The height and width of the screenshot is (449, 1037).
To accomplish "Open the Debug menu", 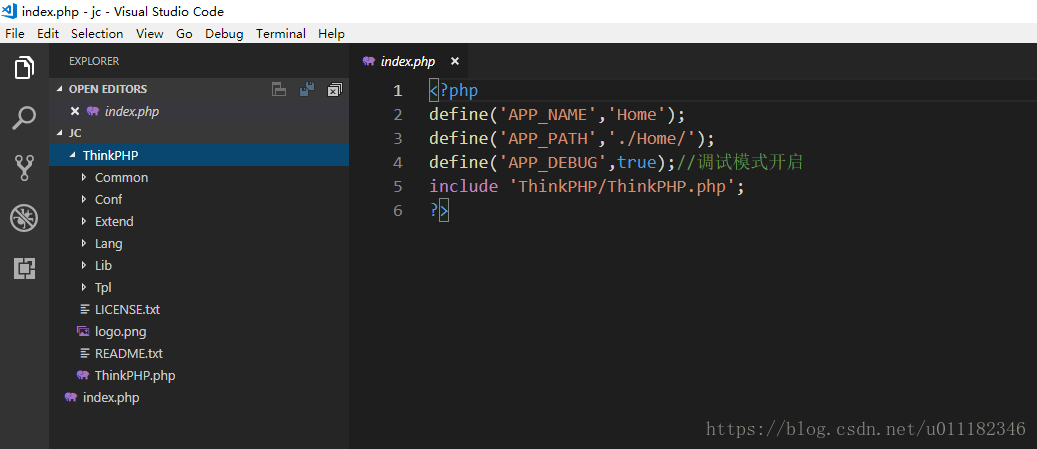I will click(224, 34).
